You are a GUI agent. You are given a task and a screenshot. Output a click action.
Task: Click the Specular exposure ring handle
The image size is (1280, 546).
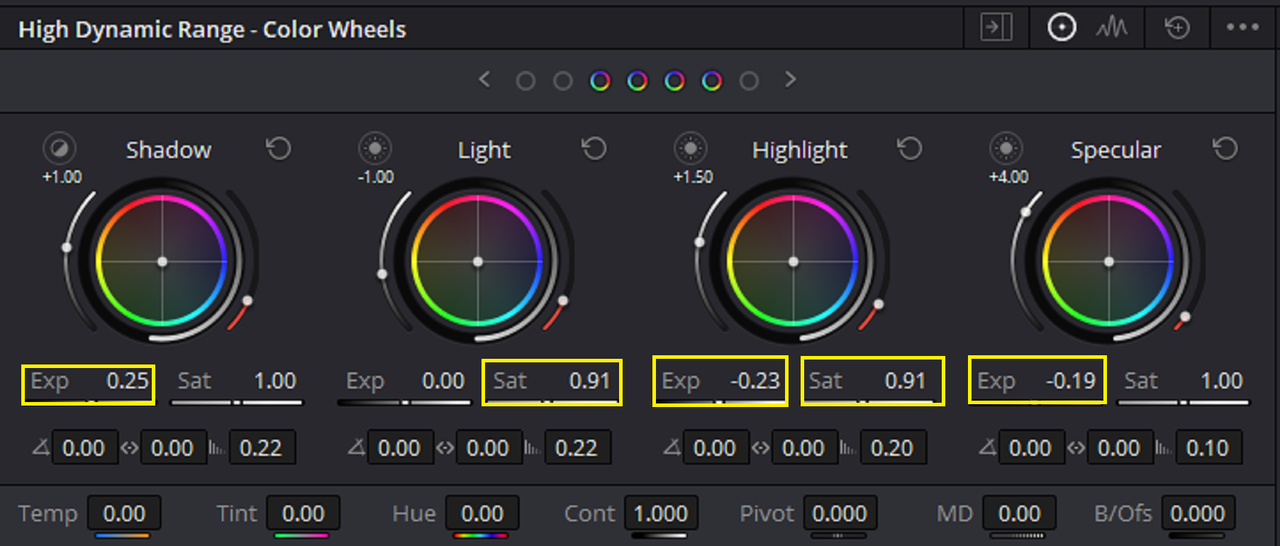click(x=1025, y=211)
